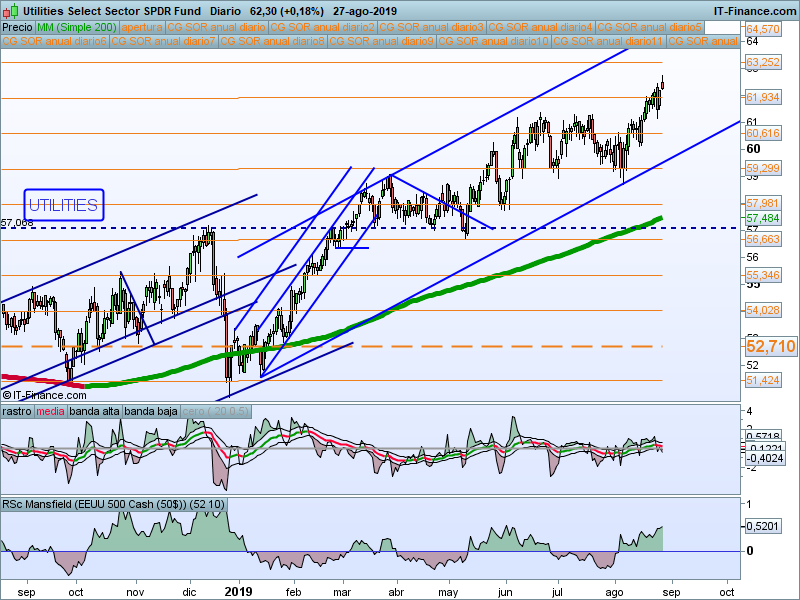Click the mar month on time axis
The image size is (800, 600).
click(342, 592)
